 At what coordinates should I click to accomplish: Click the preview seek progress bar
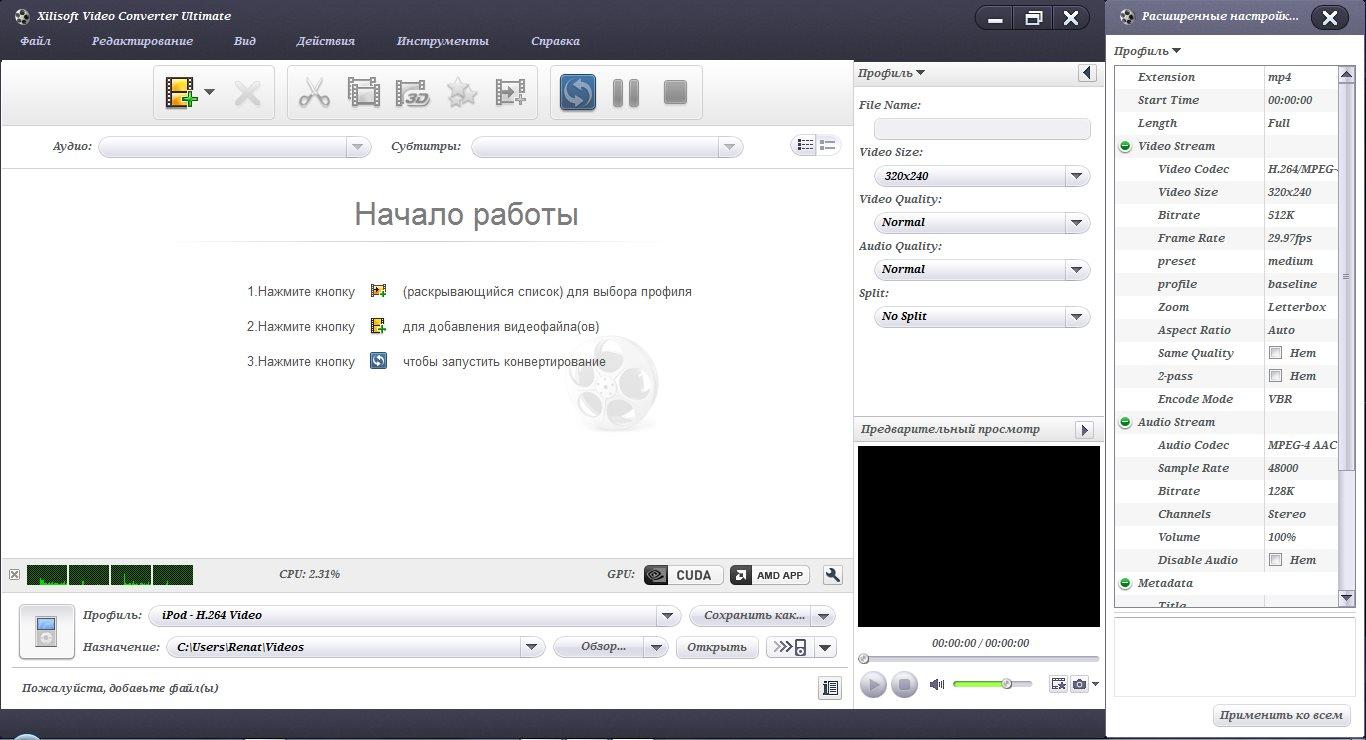coord(979,658)
